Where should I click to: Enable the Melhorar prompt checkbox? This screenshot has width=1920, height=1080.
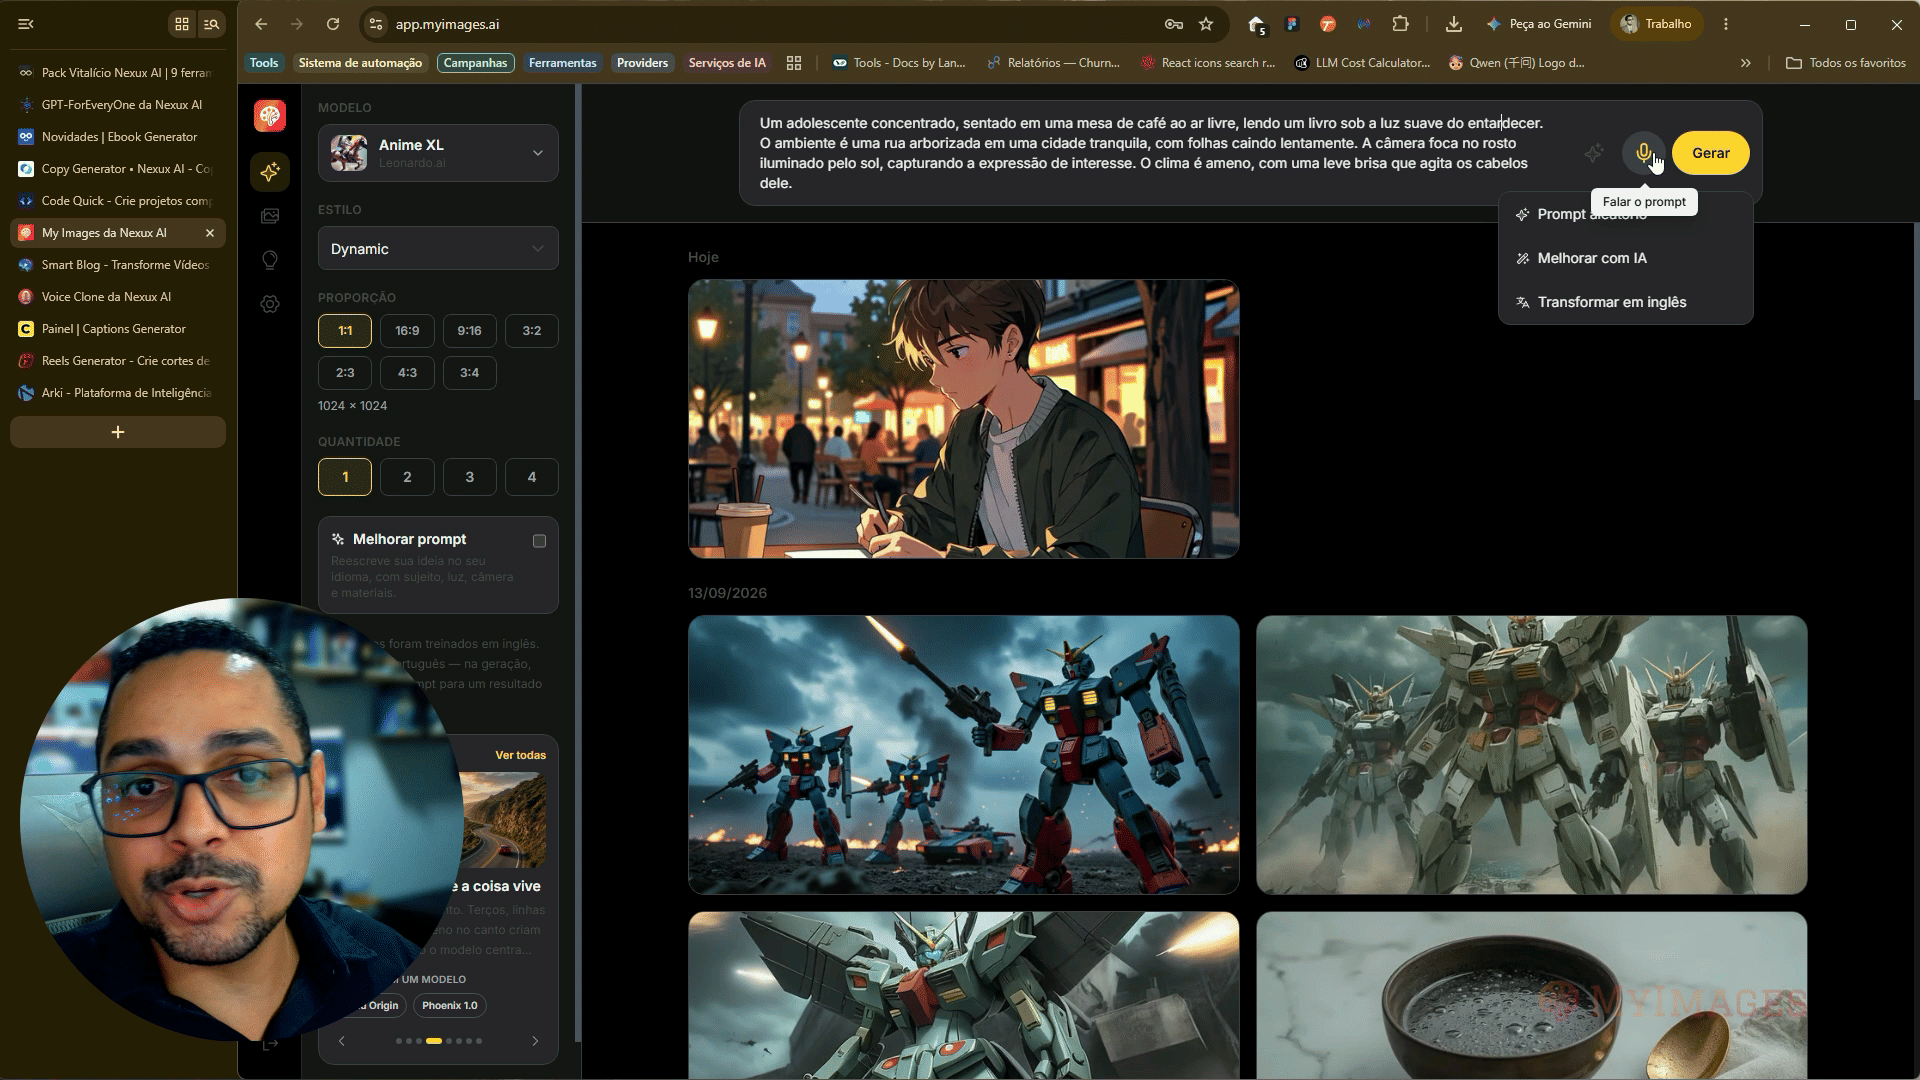tap(539, 541)
